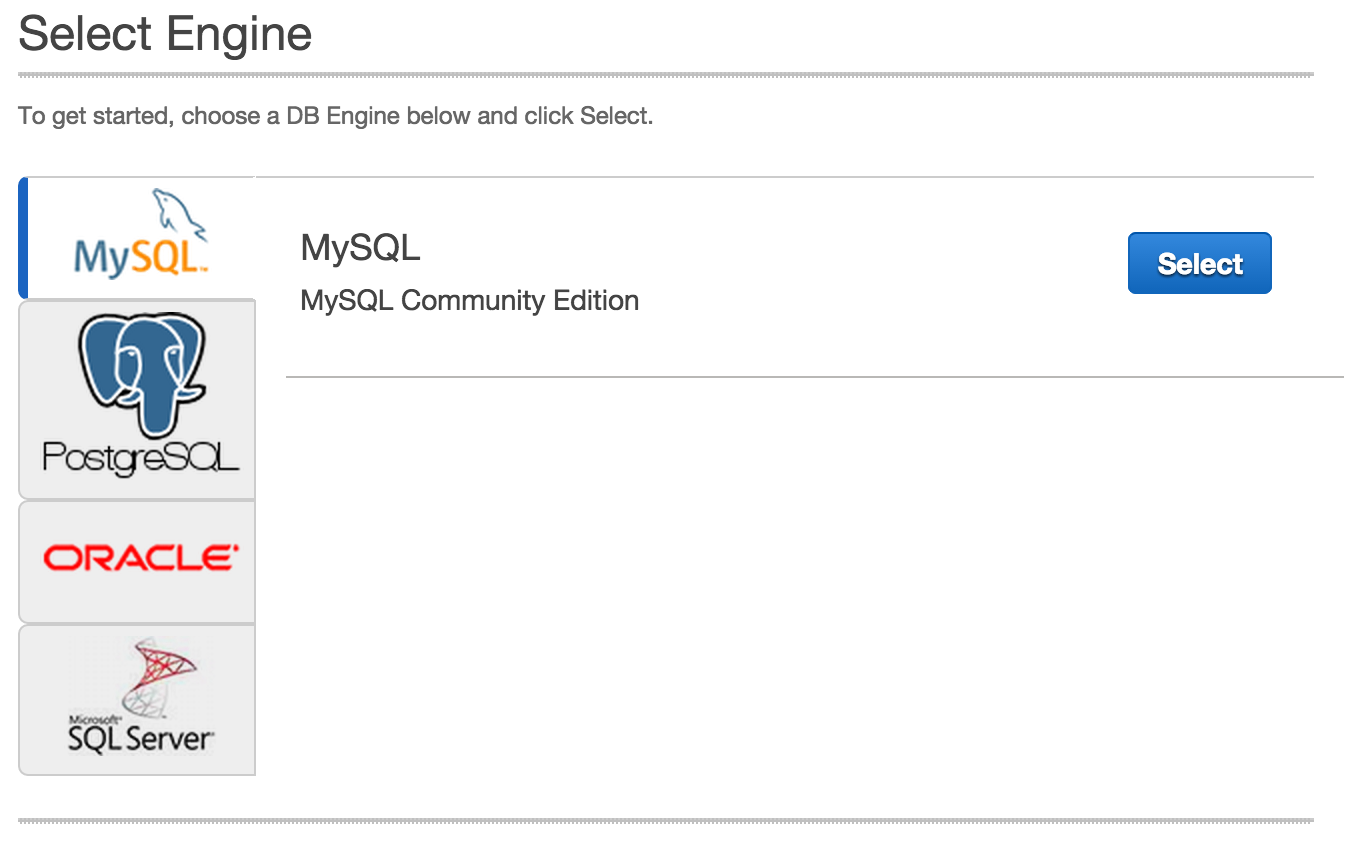Click the MySQL heading text
1362x844 pixels.
(x=360, y=247)
